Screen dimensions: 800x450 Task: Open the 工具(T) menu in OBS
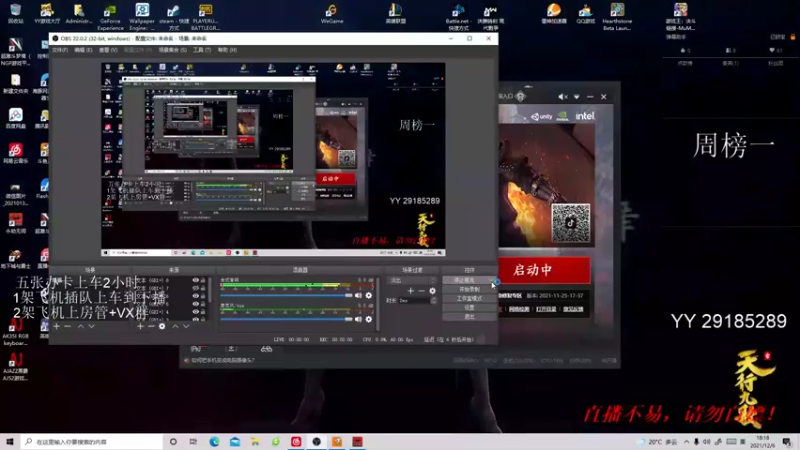click(x=202, y=50)
